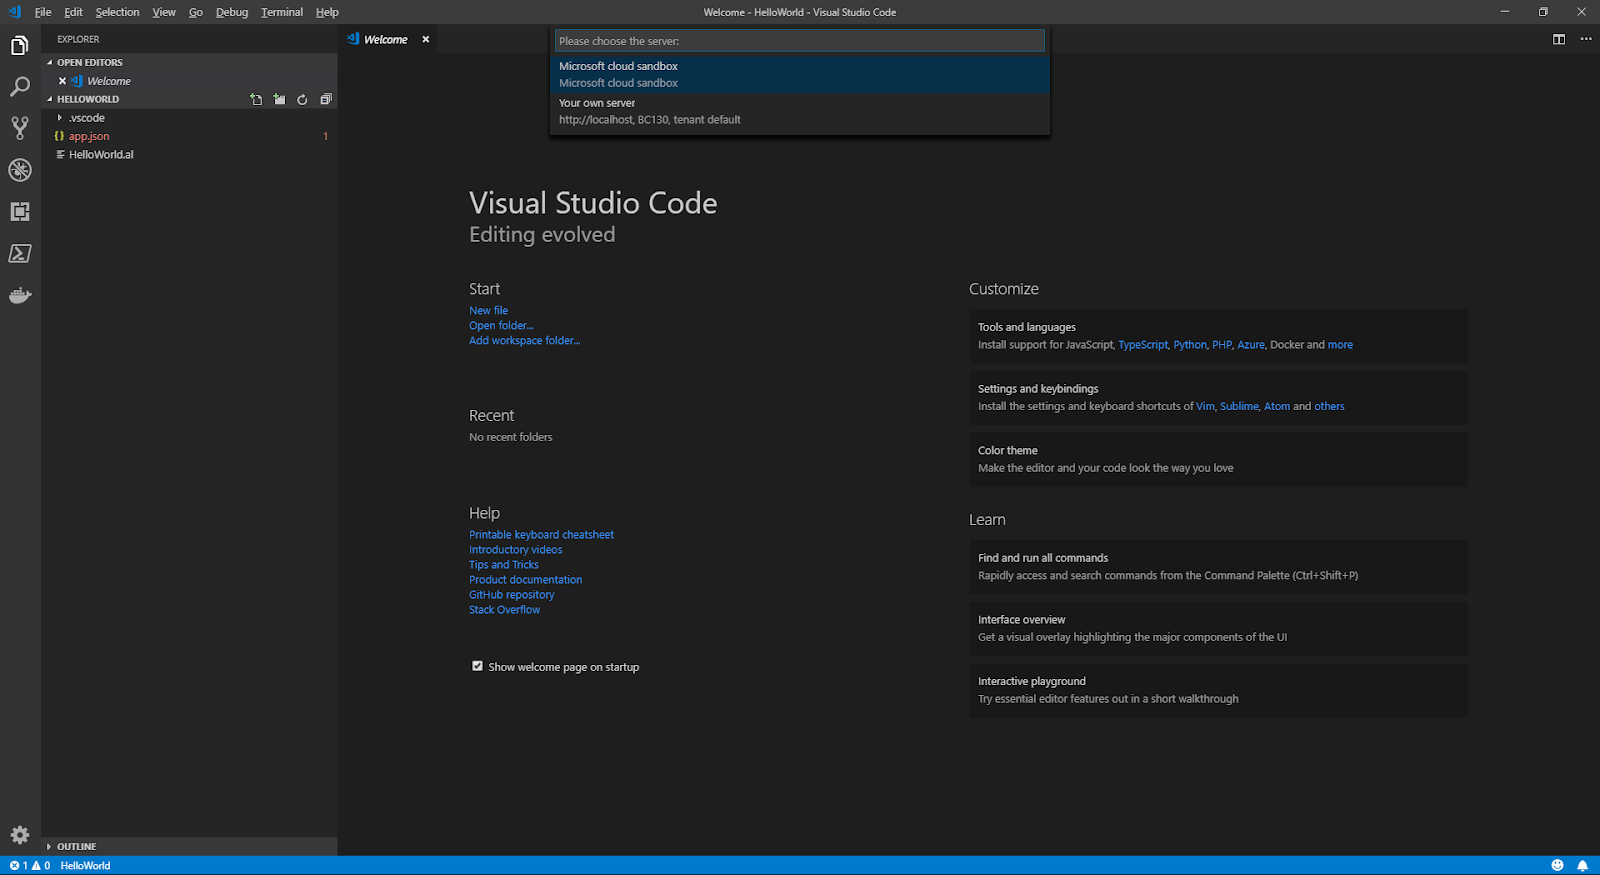Open the Search view in activity bar
This screenshot has width=1600, height=875.
(20, 87)
